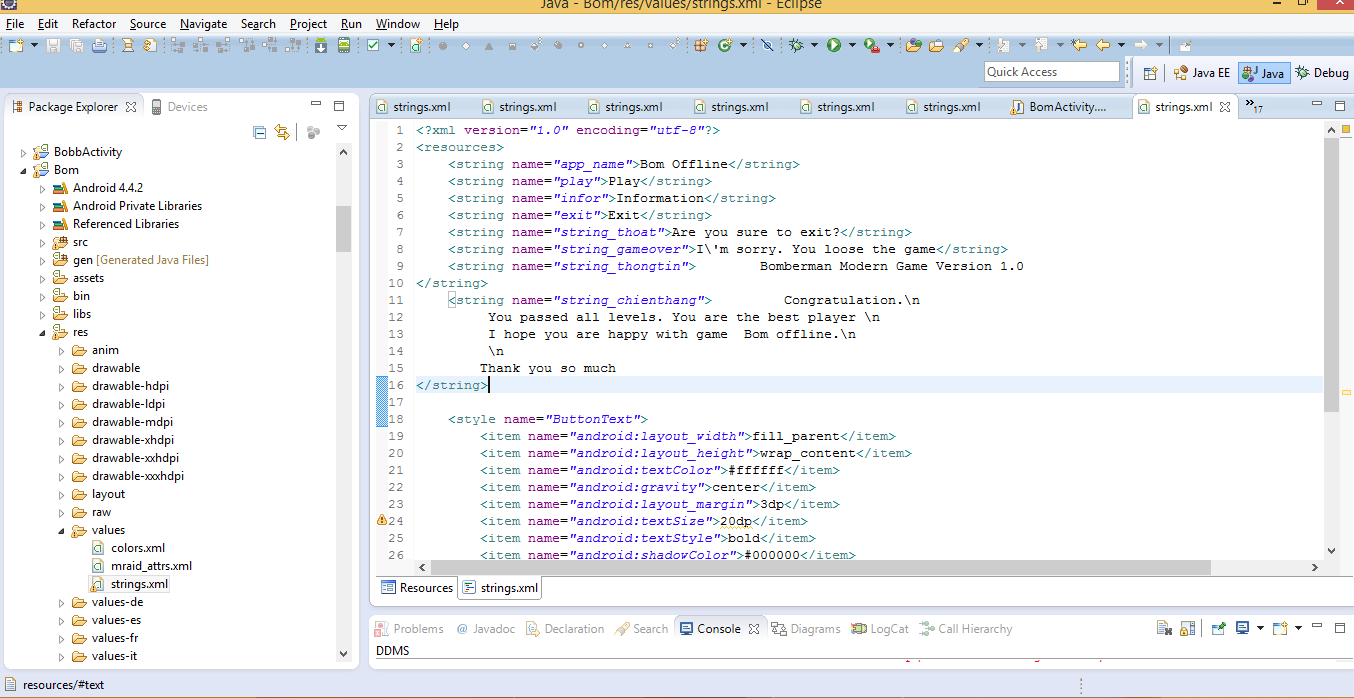The width and height of the screenshot is (1354, 698).
Task: Select the Java perspective button
Action: [x=1263, y=72]
